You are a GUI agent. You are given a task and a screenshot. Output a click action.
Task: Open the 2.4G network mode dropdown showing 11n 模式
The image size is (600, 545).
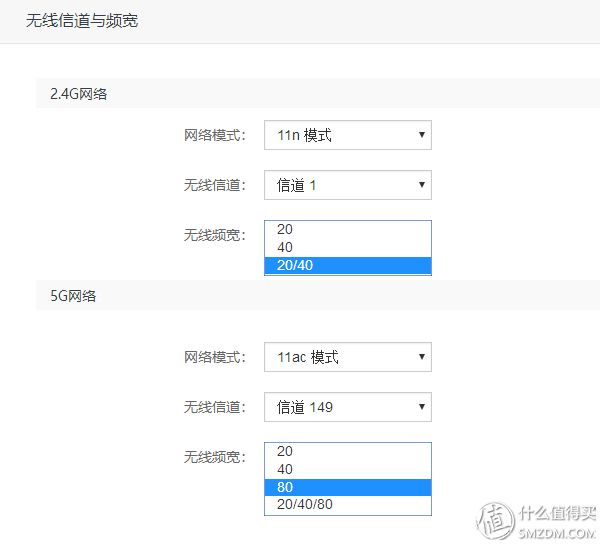348,135
